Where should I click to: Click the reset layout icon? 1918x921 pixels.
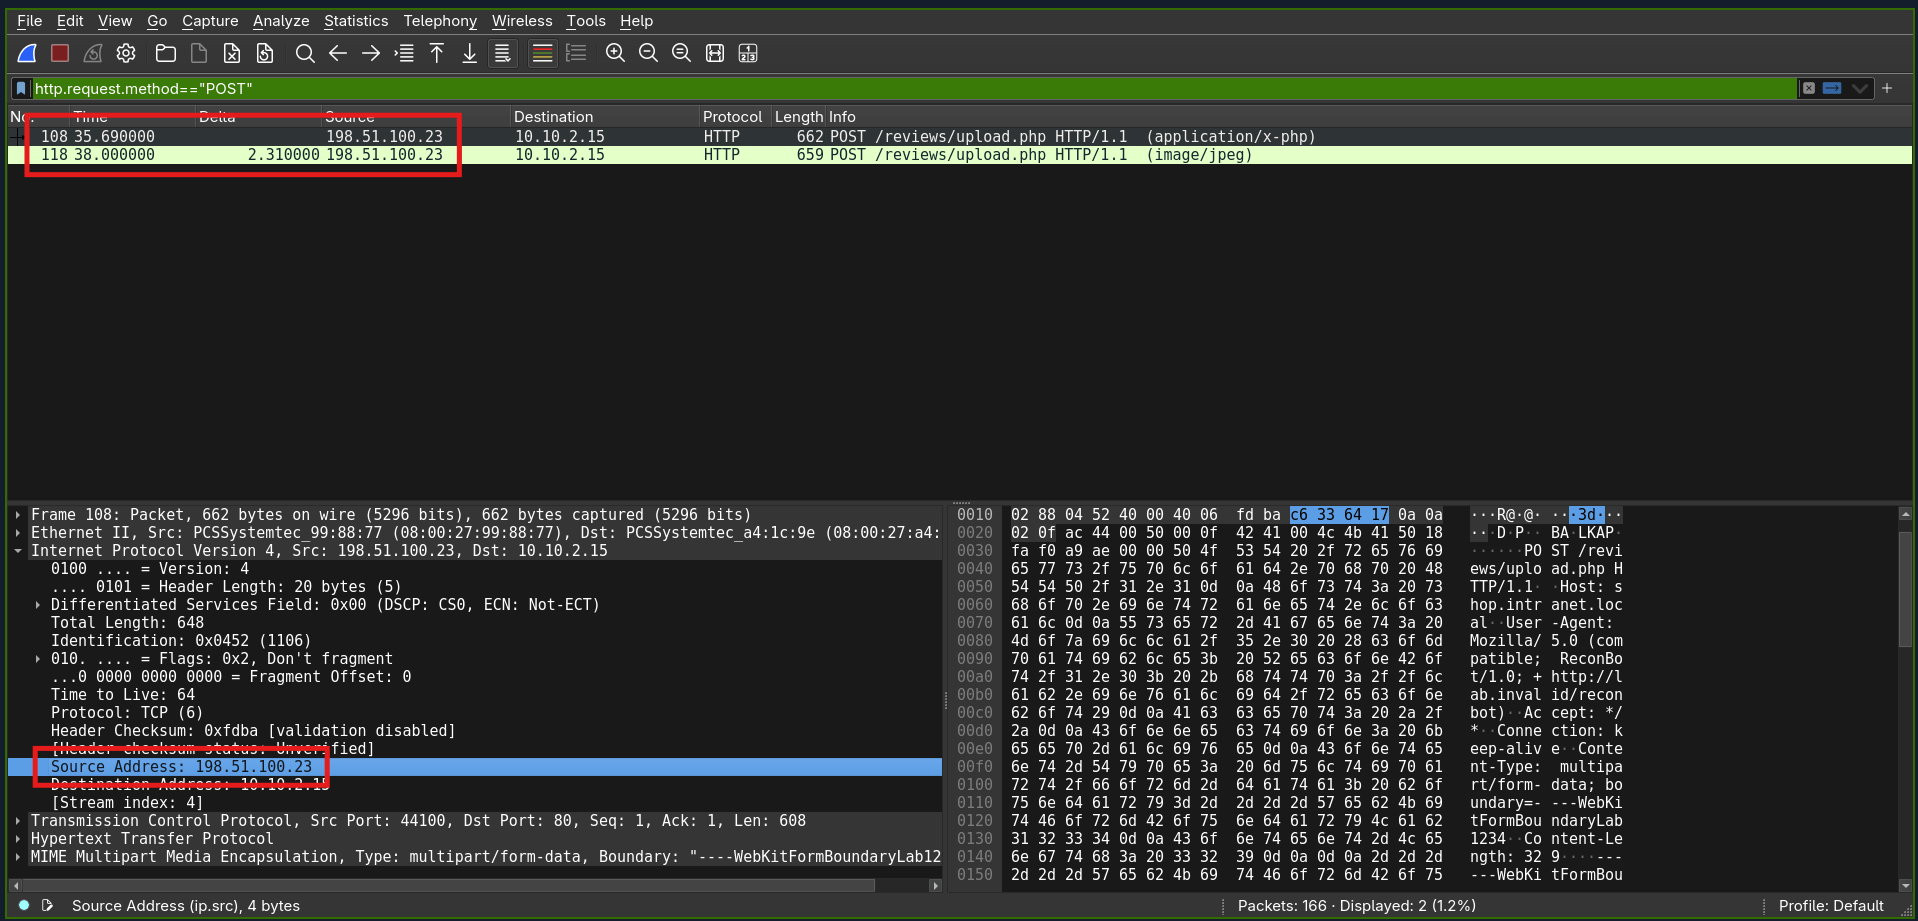[748, 54]
